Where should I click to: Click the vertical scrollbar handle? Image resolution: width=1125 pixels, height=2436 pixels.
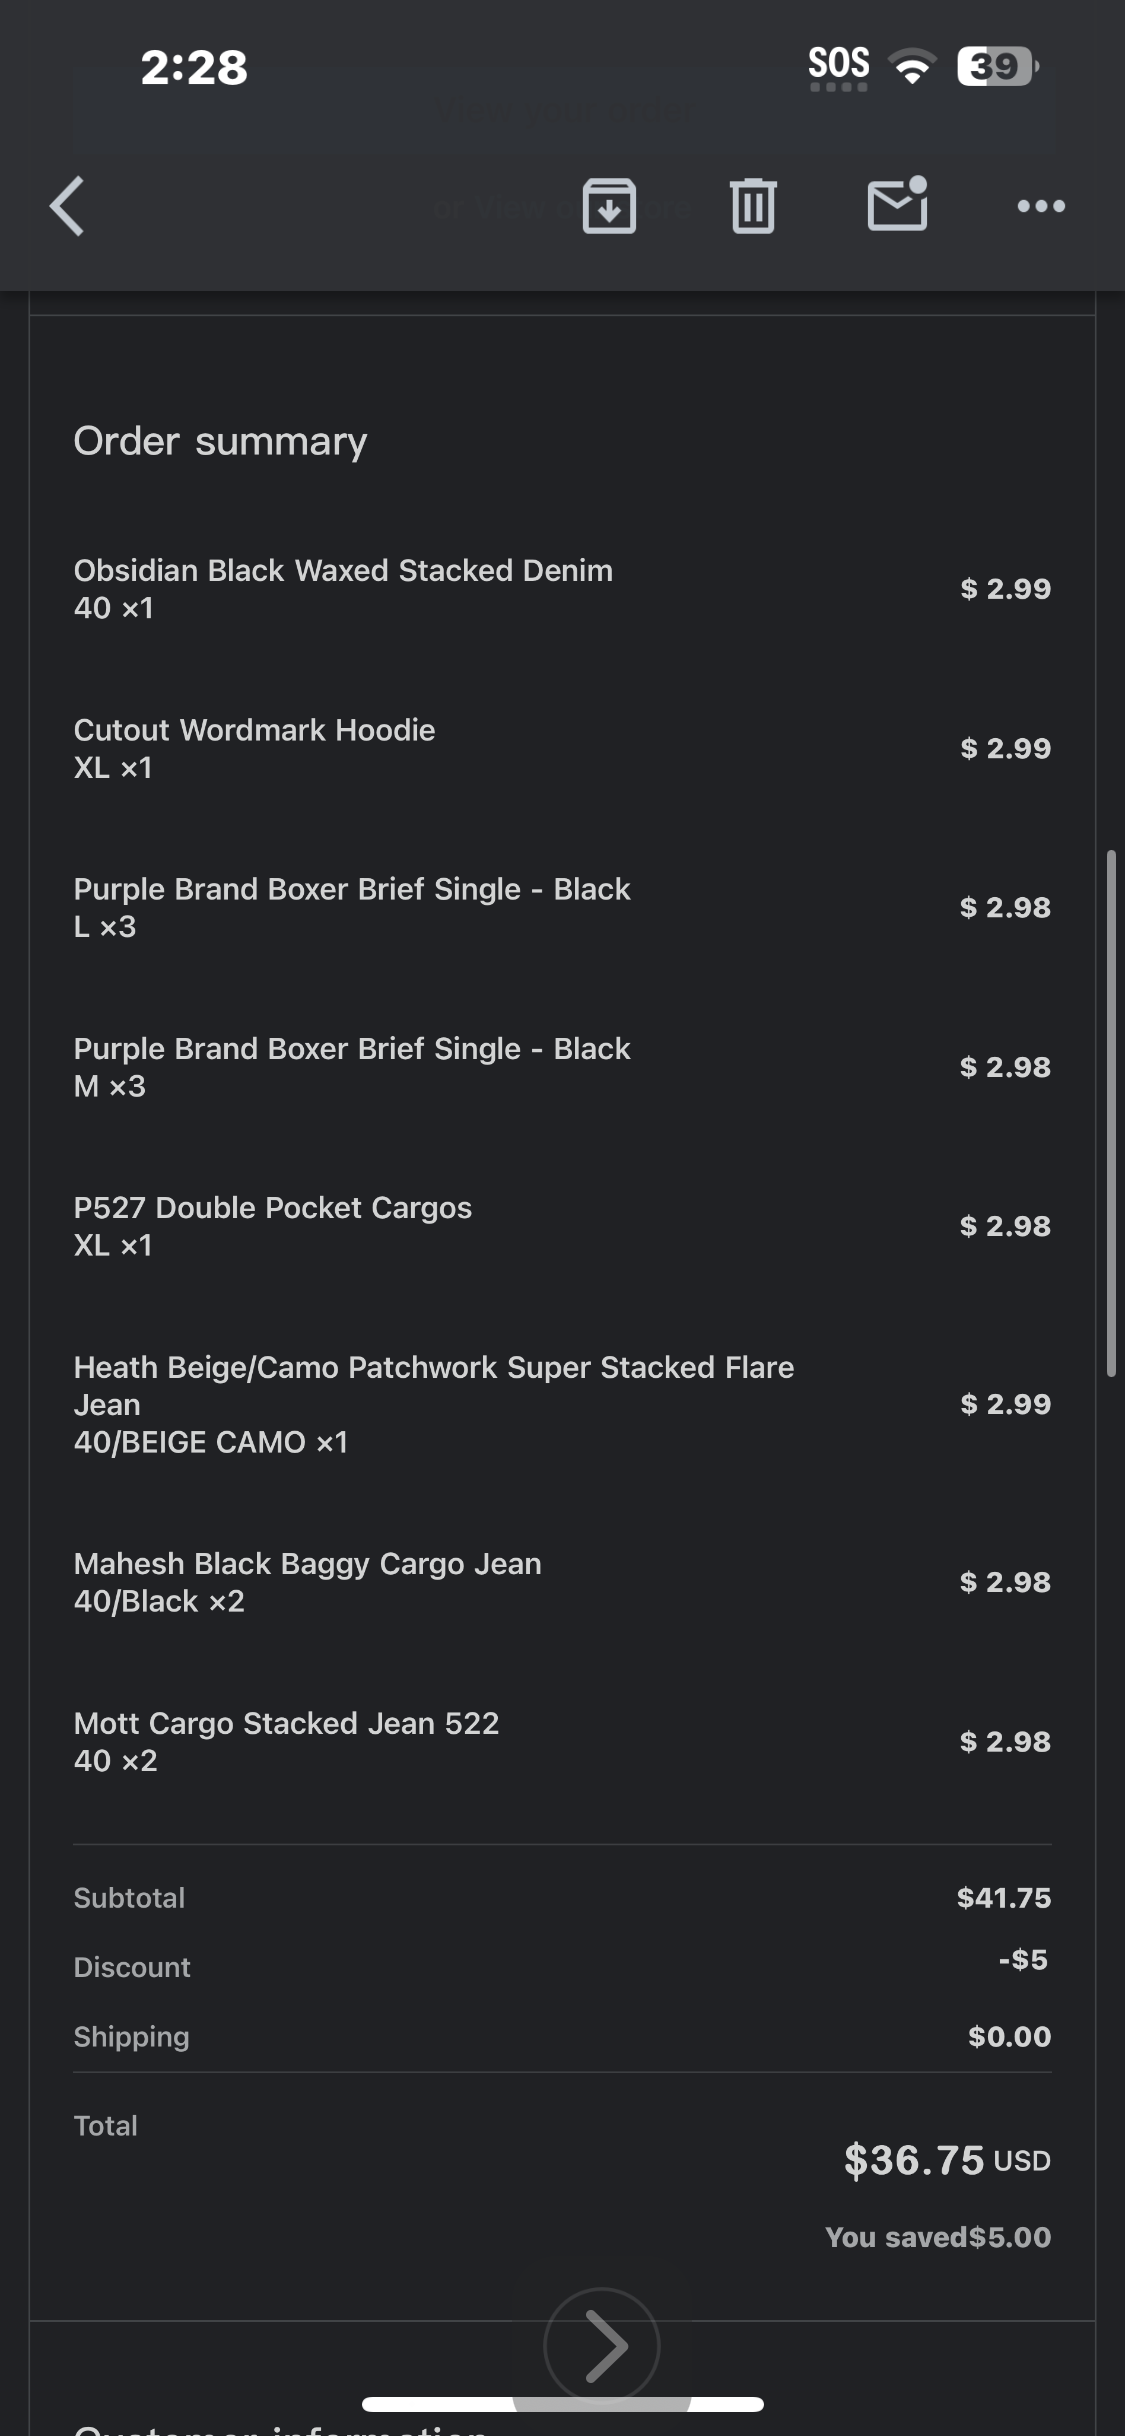1111,1113
